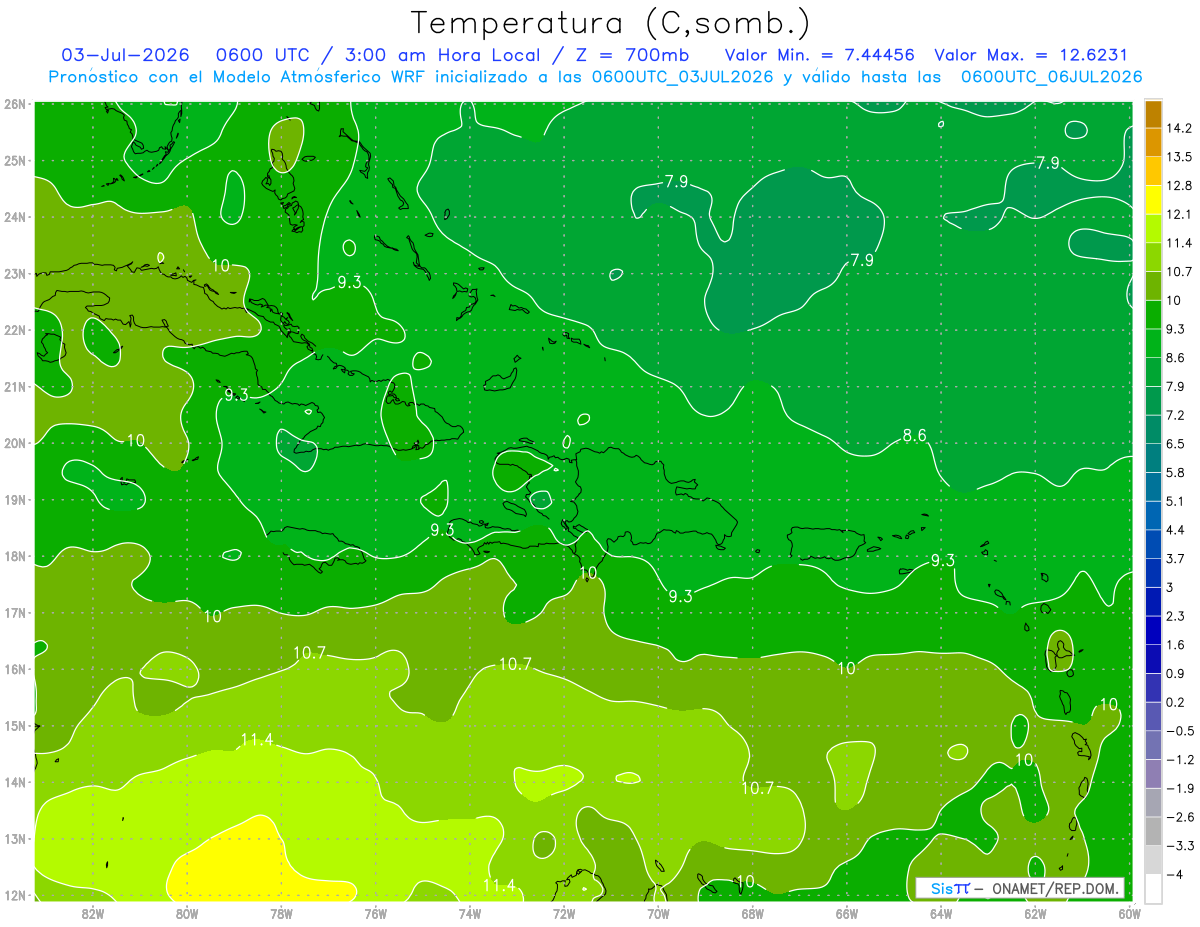The image size is (1200, 927).
Task: Click latitude axis label "20N"
Action: tap(15, 443)
